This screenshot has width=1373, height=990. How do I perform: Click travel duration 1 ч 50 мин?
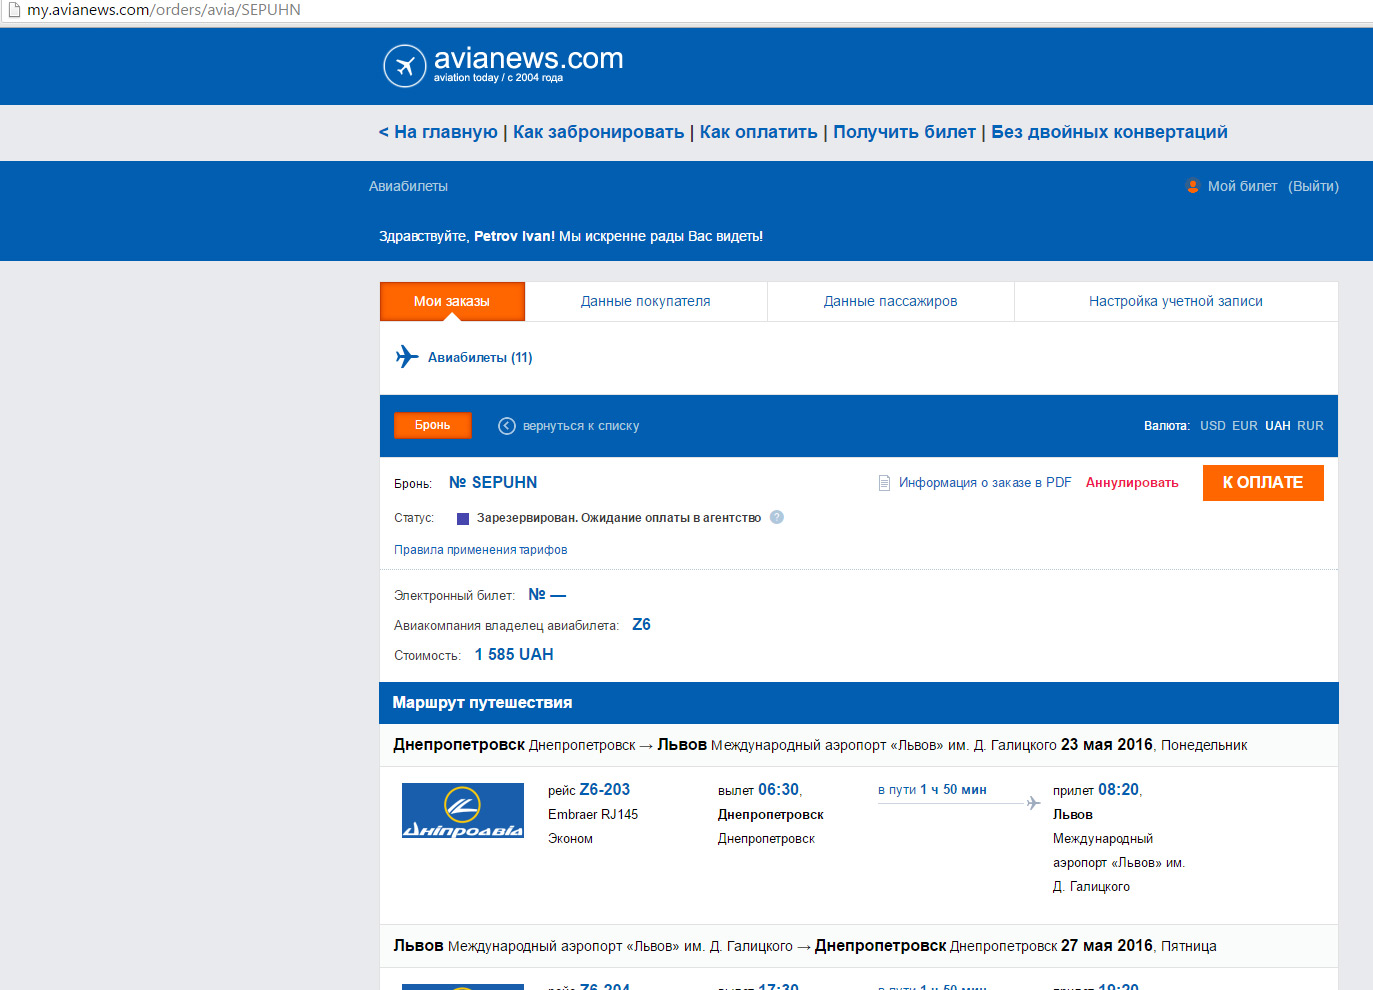(954, 790)
